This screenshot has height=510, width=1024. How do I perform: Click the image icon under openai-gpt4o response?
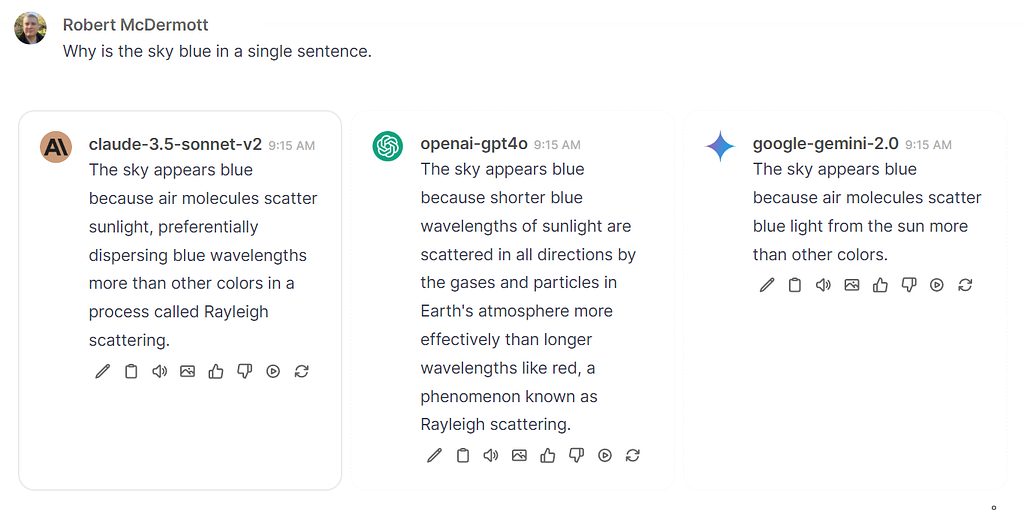(519, 455)
